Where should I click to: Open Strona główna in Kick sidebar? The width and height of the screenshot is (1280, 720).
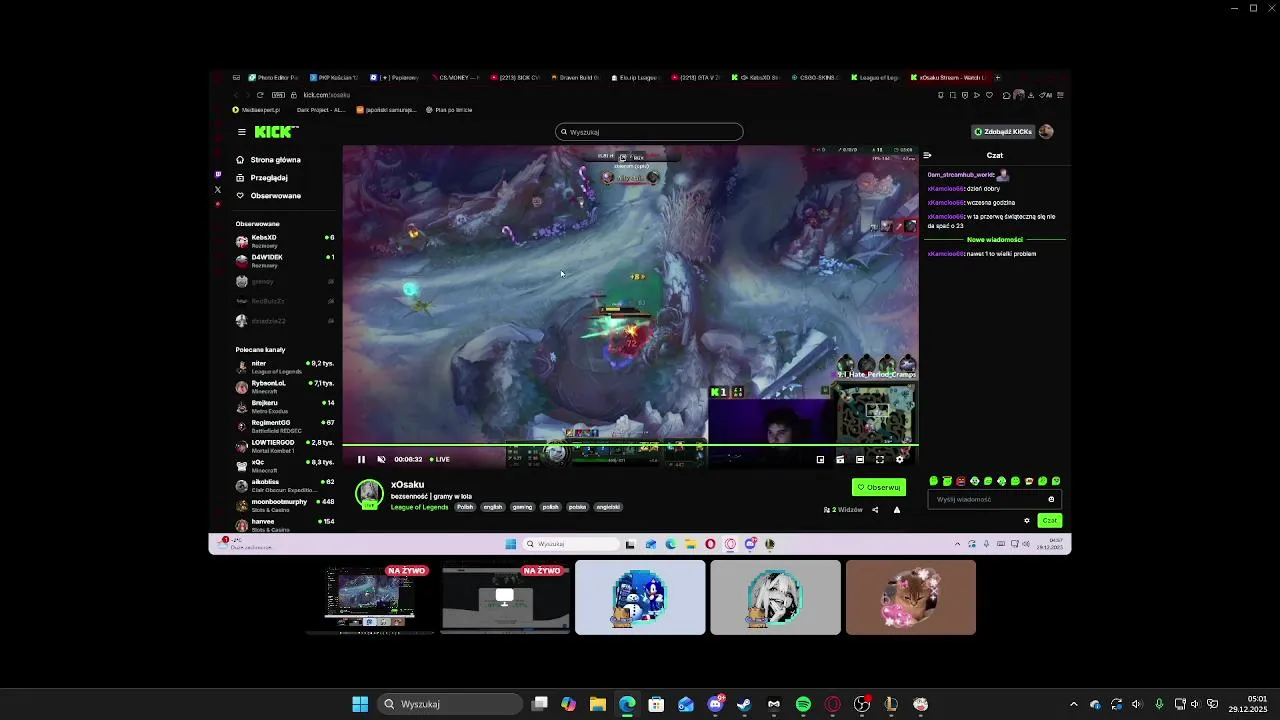(x=269, y=160)
